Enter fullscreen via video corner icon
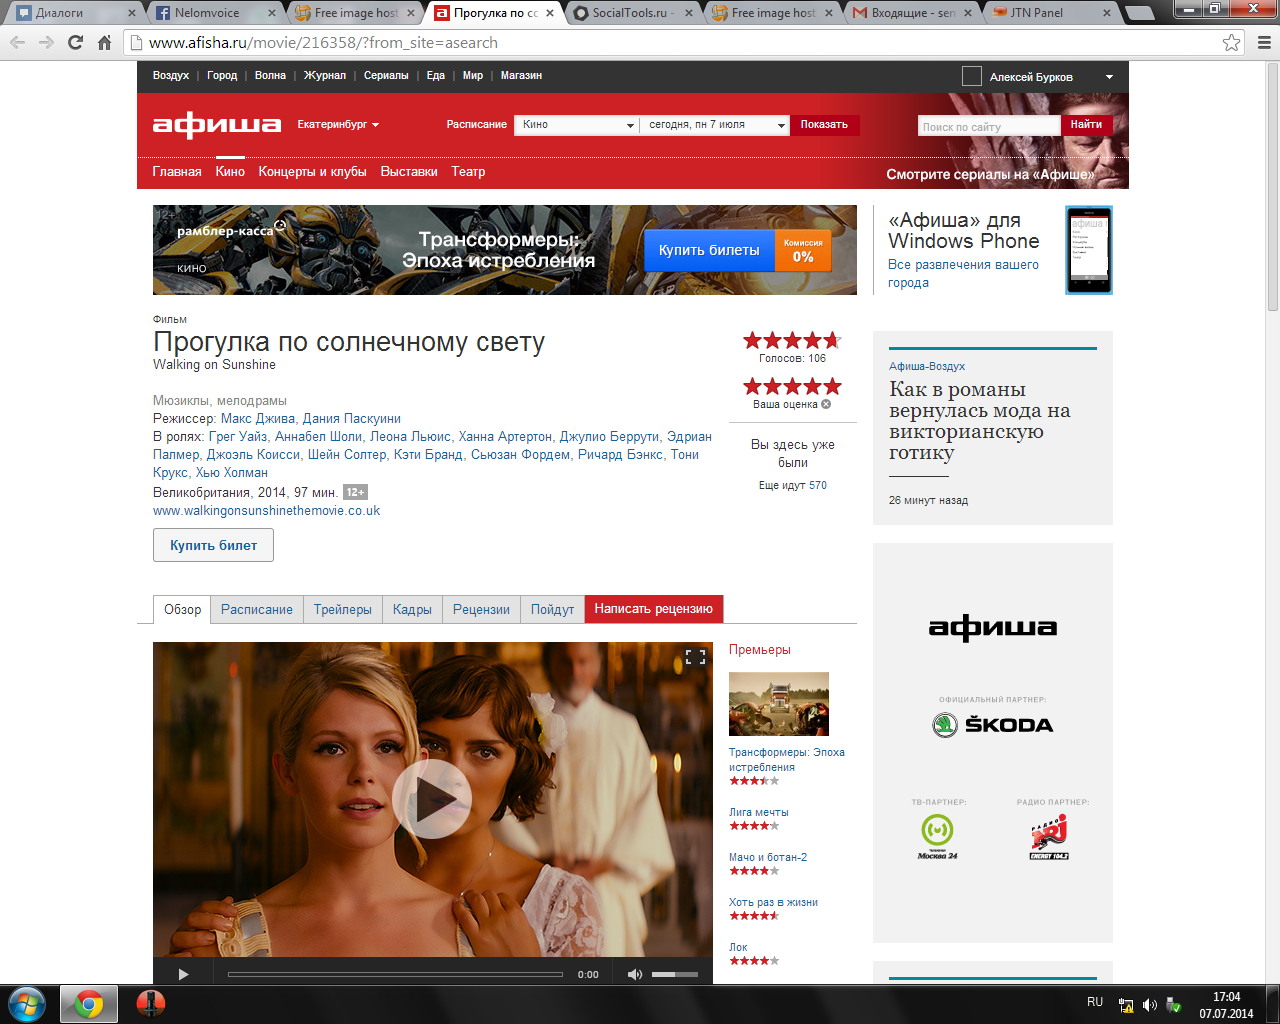The height and width of the screenshot is (1024, 1280). click(695, 657)
